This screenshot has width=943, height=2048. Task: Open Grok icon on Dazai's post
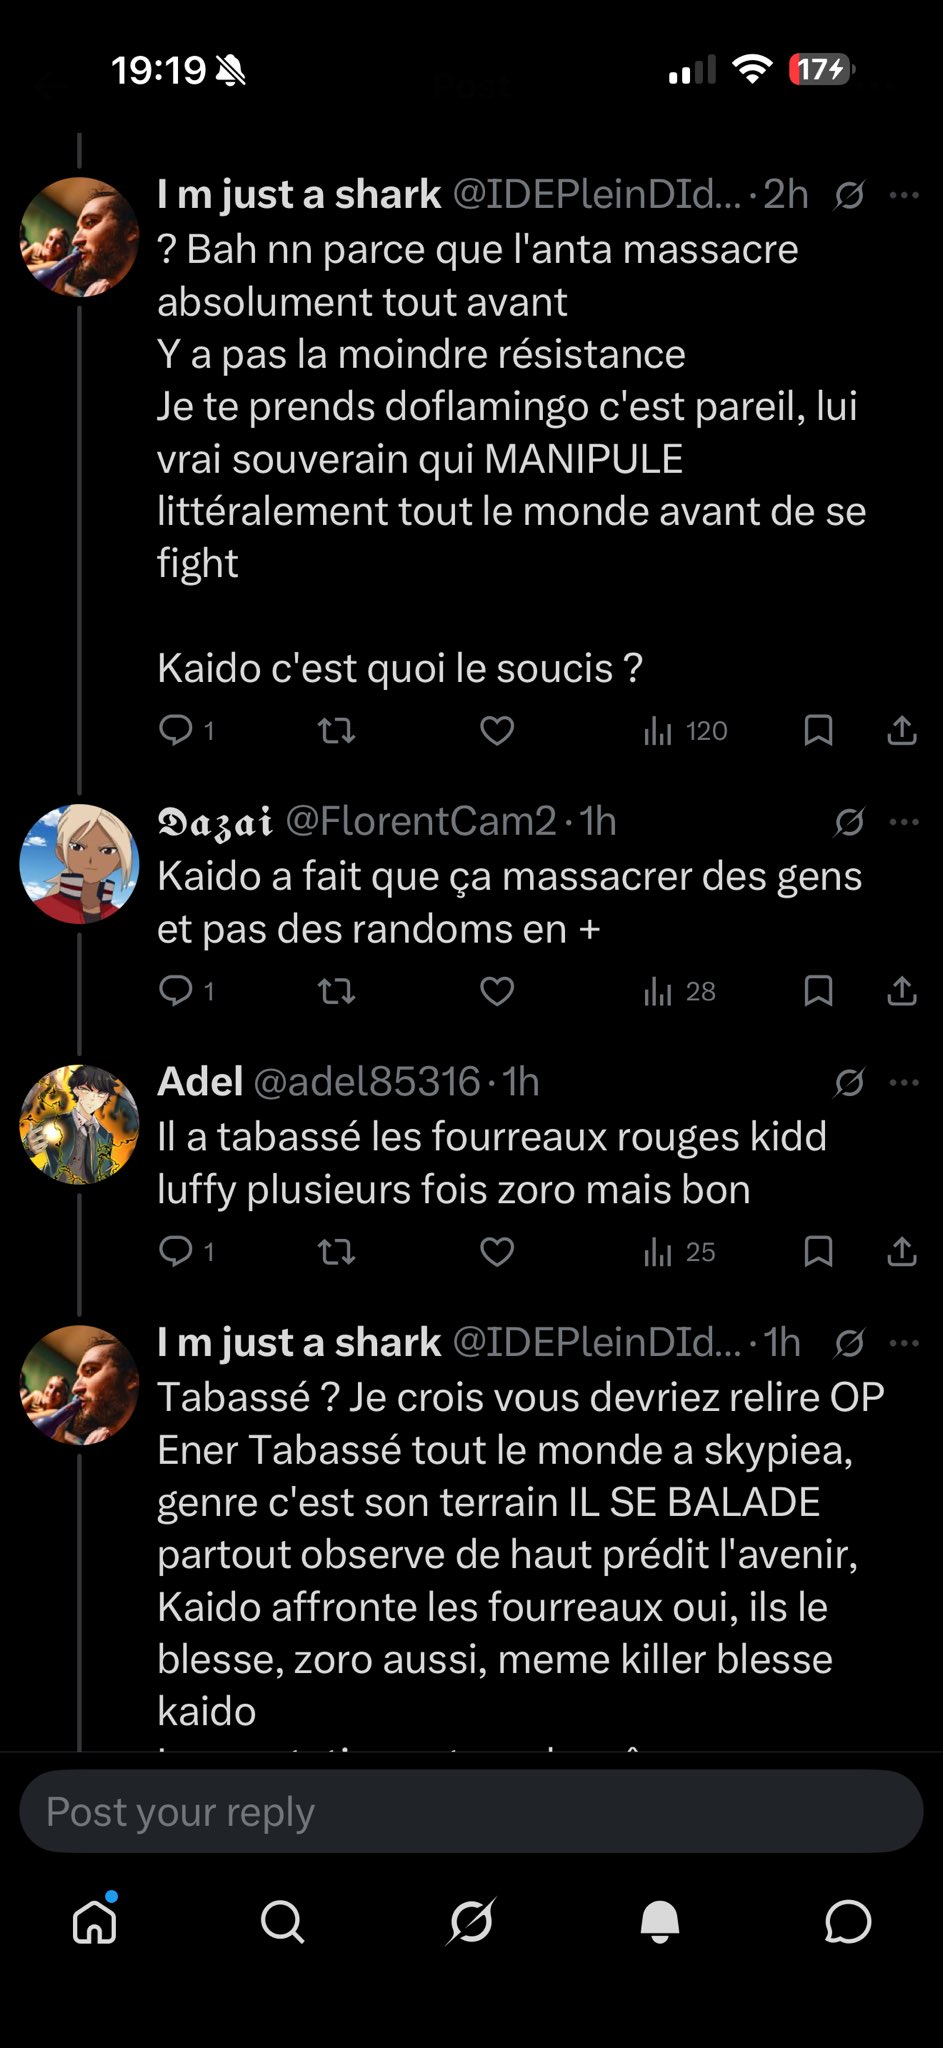click(849, 823)
